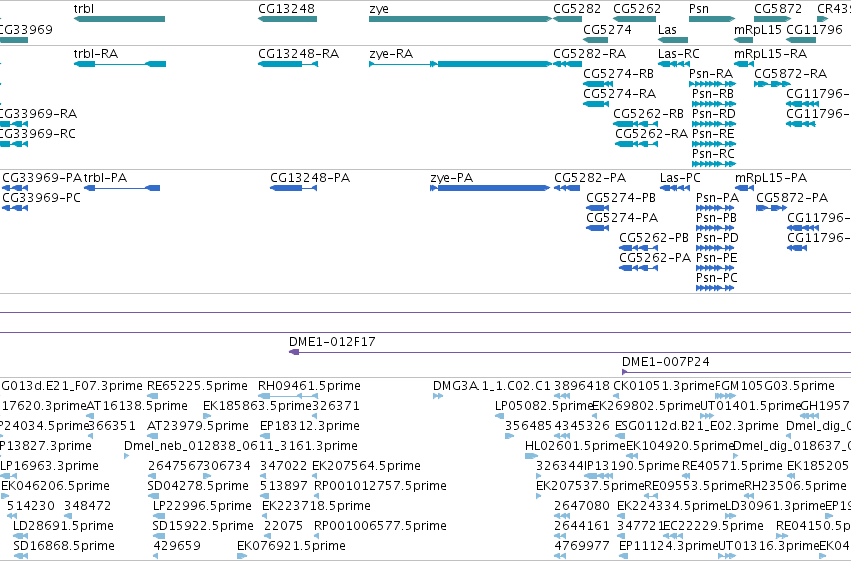The width and height of the screenshot is (851, 561).
Task: Select the CG5262-RB transcript label
Action: [x=648, y=114]
